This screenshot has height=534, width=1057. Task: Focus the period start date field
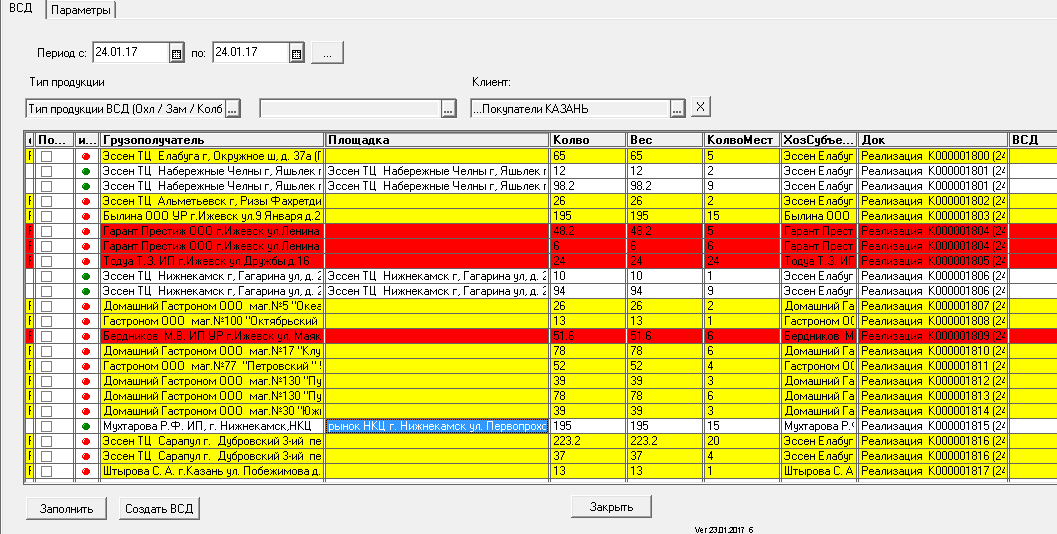pos(131,53)
